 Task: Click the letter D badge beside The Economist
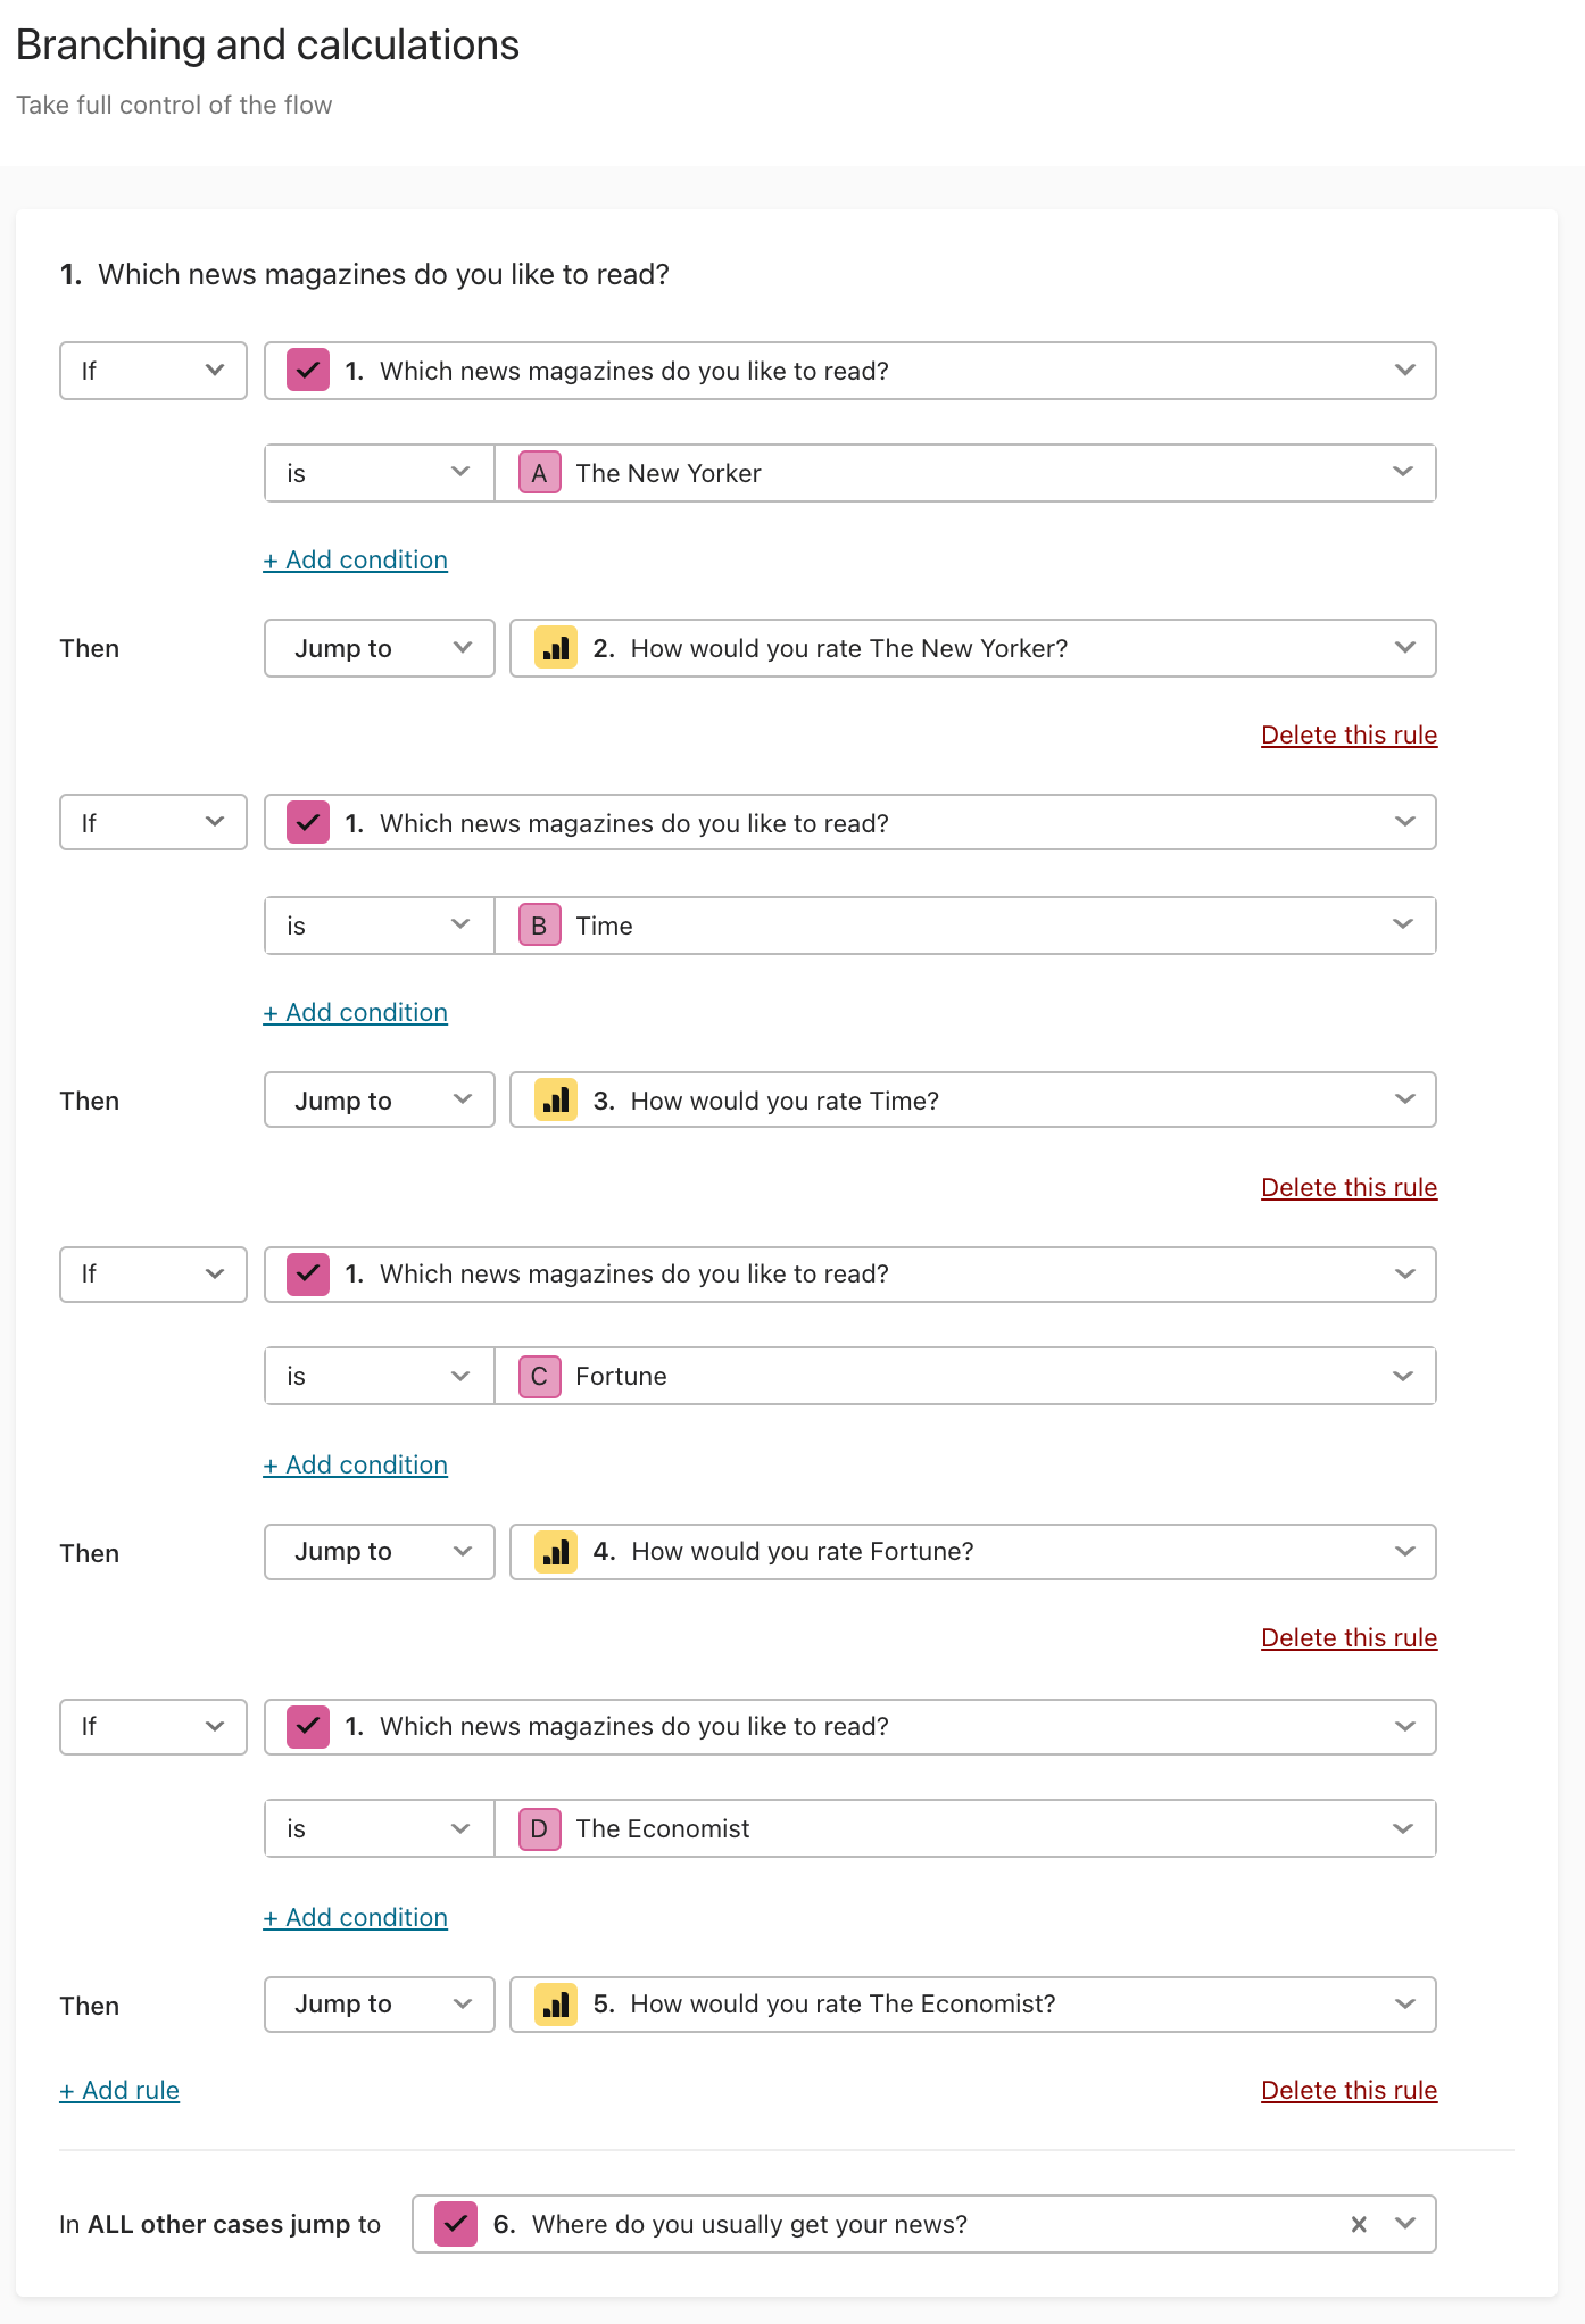coord(539,1828)
